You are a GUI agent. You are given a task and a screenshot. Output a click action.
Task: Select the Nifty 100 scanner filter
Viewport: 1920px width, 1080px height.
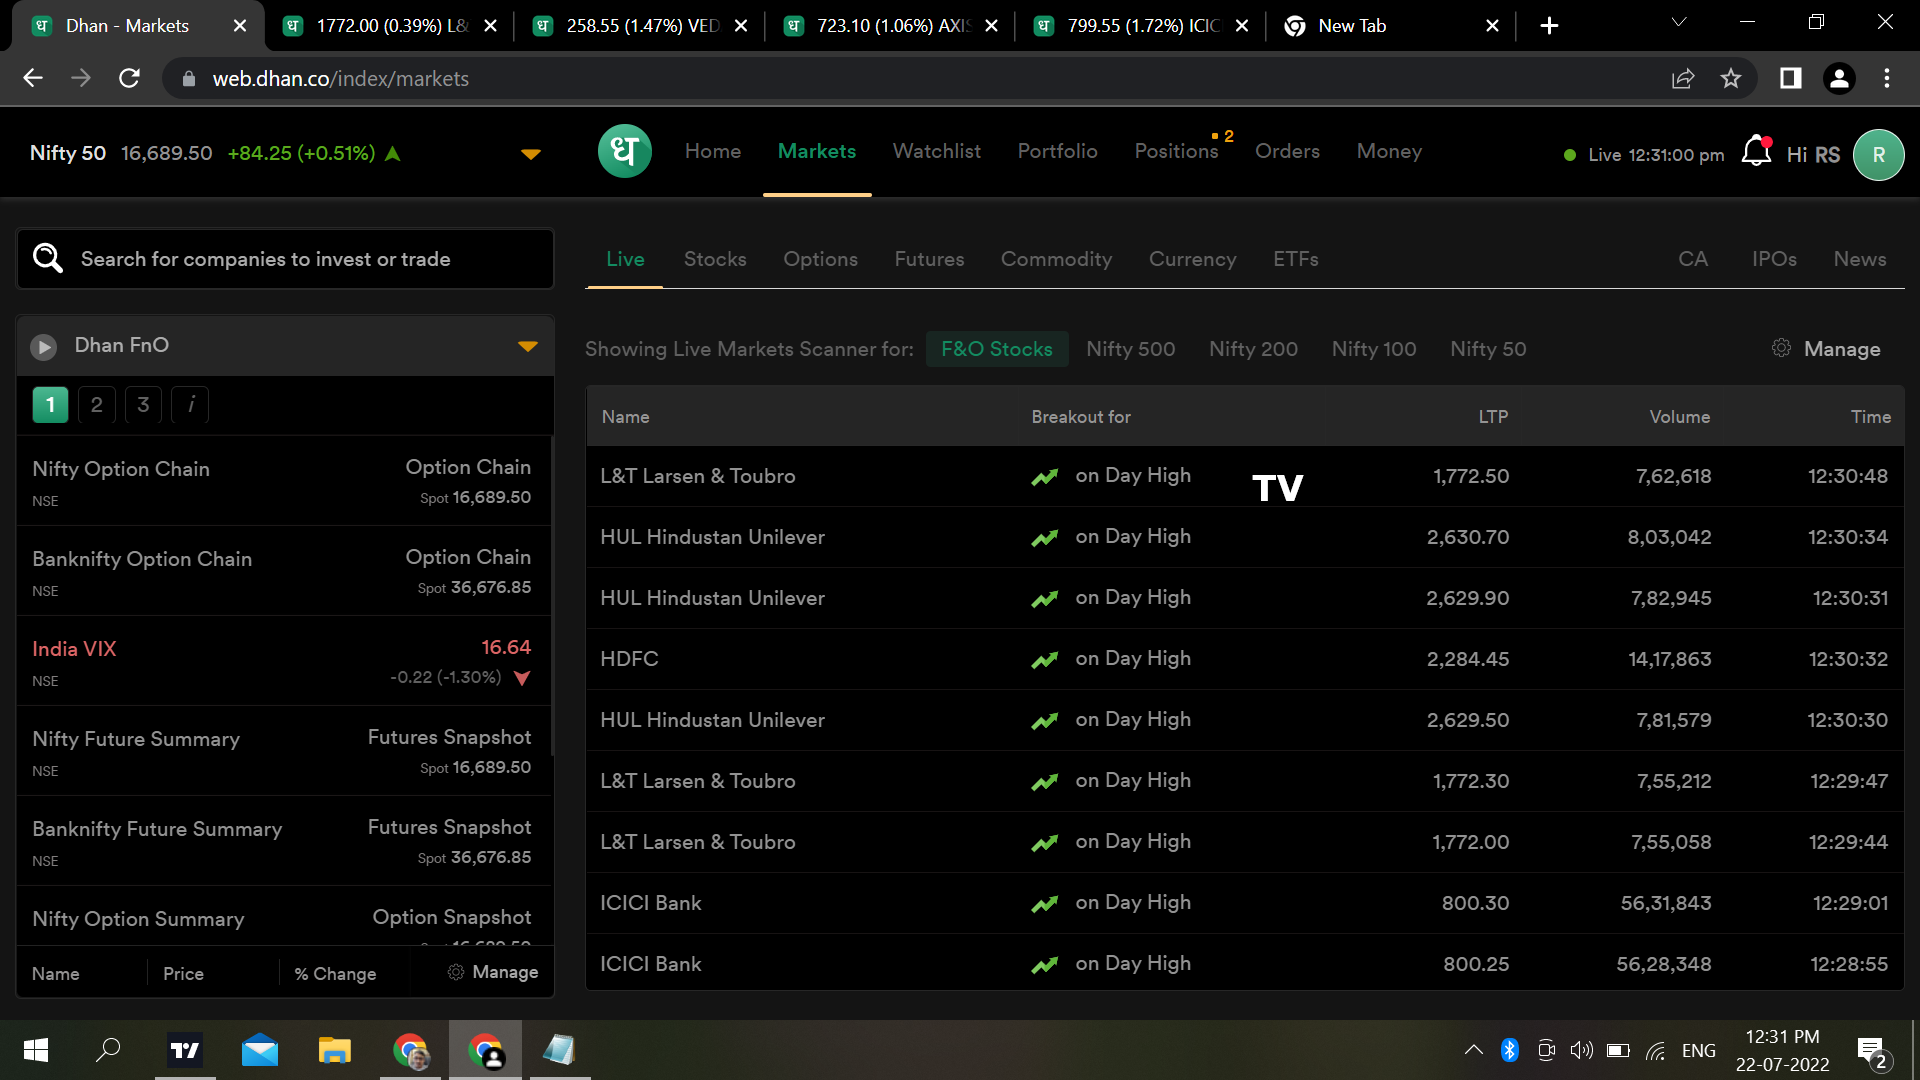(x=1374, y=349)
